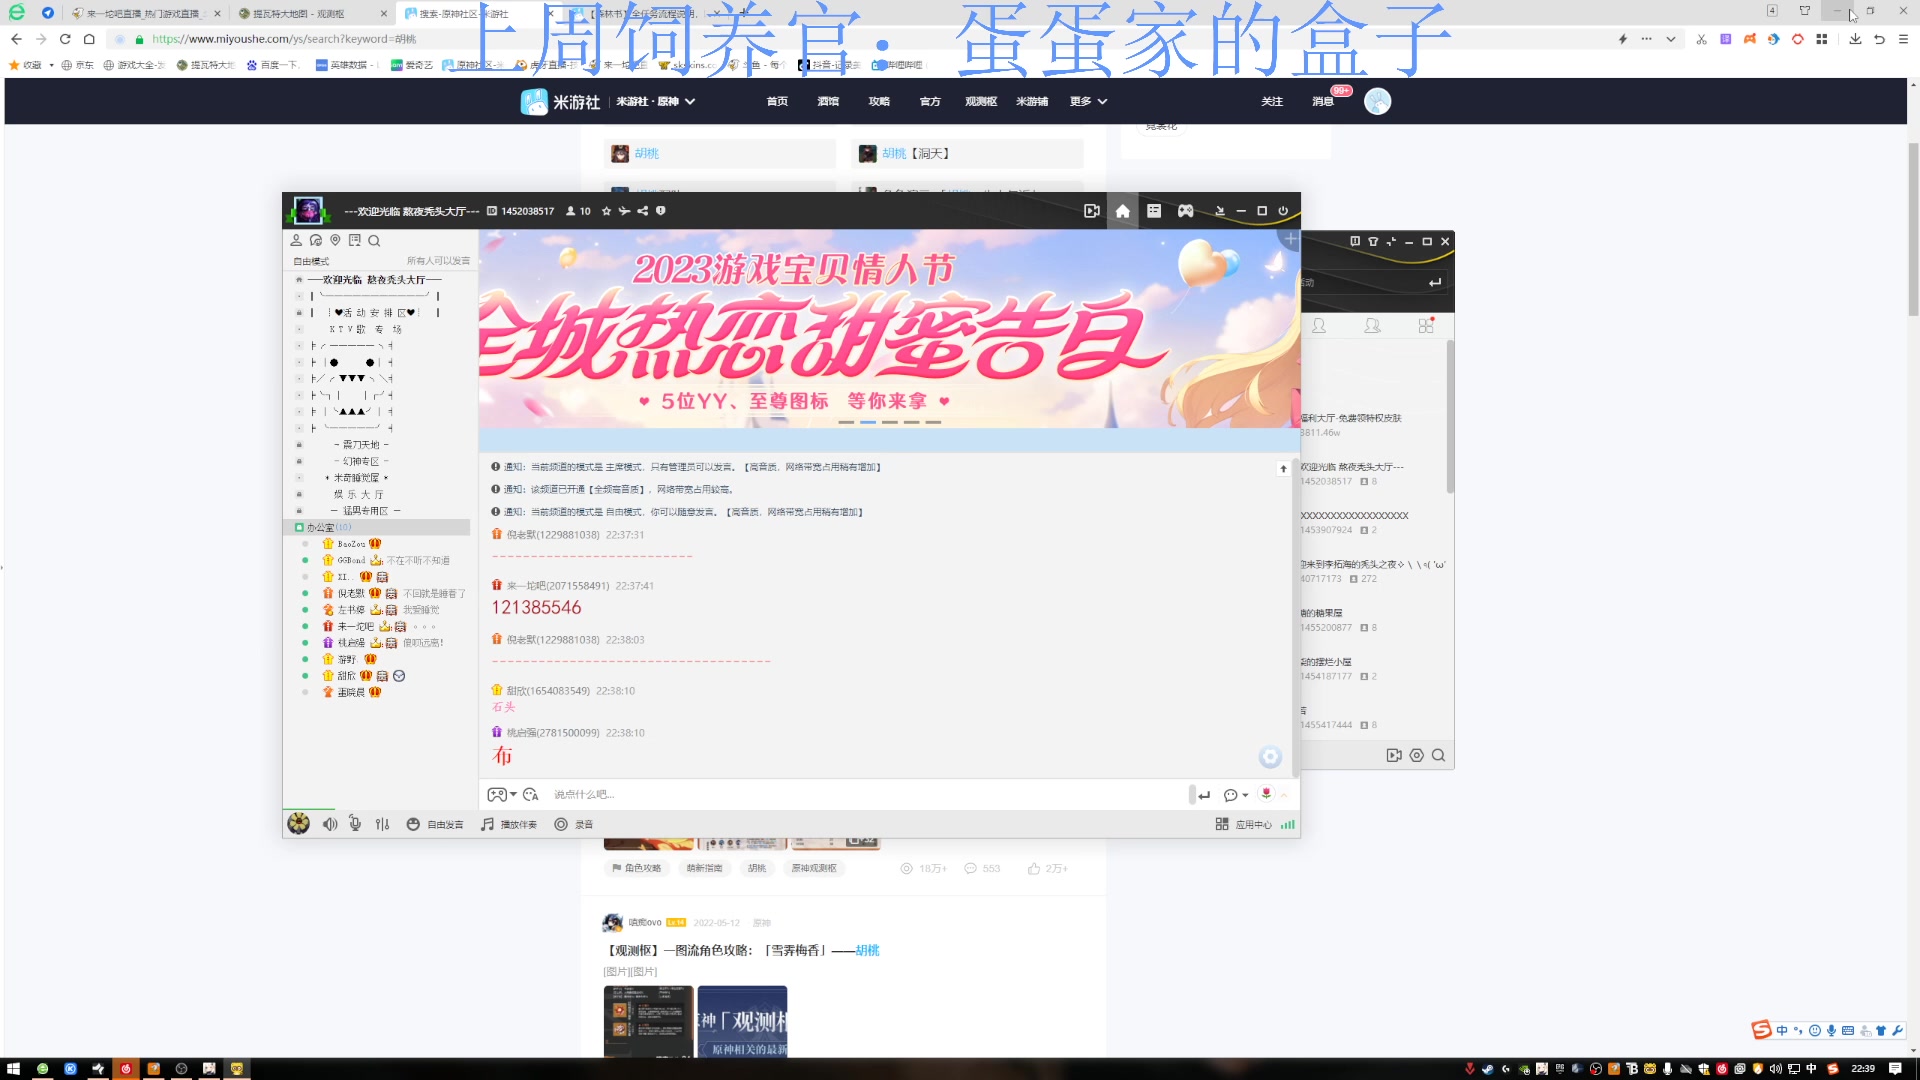Click the 角色攻略 tag under the post
1920x1080 pixels.
637,868
